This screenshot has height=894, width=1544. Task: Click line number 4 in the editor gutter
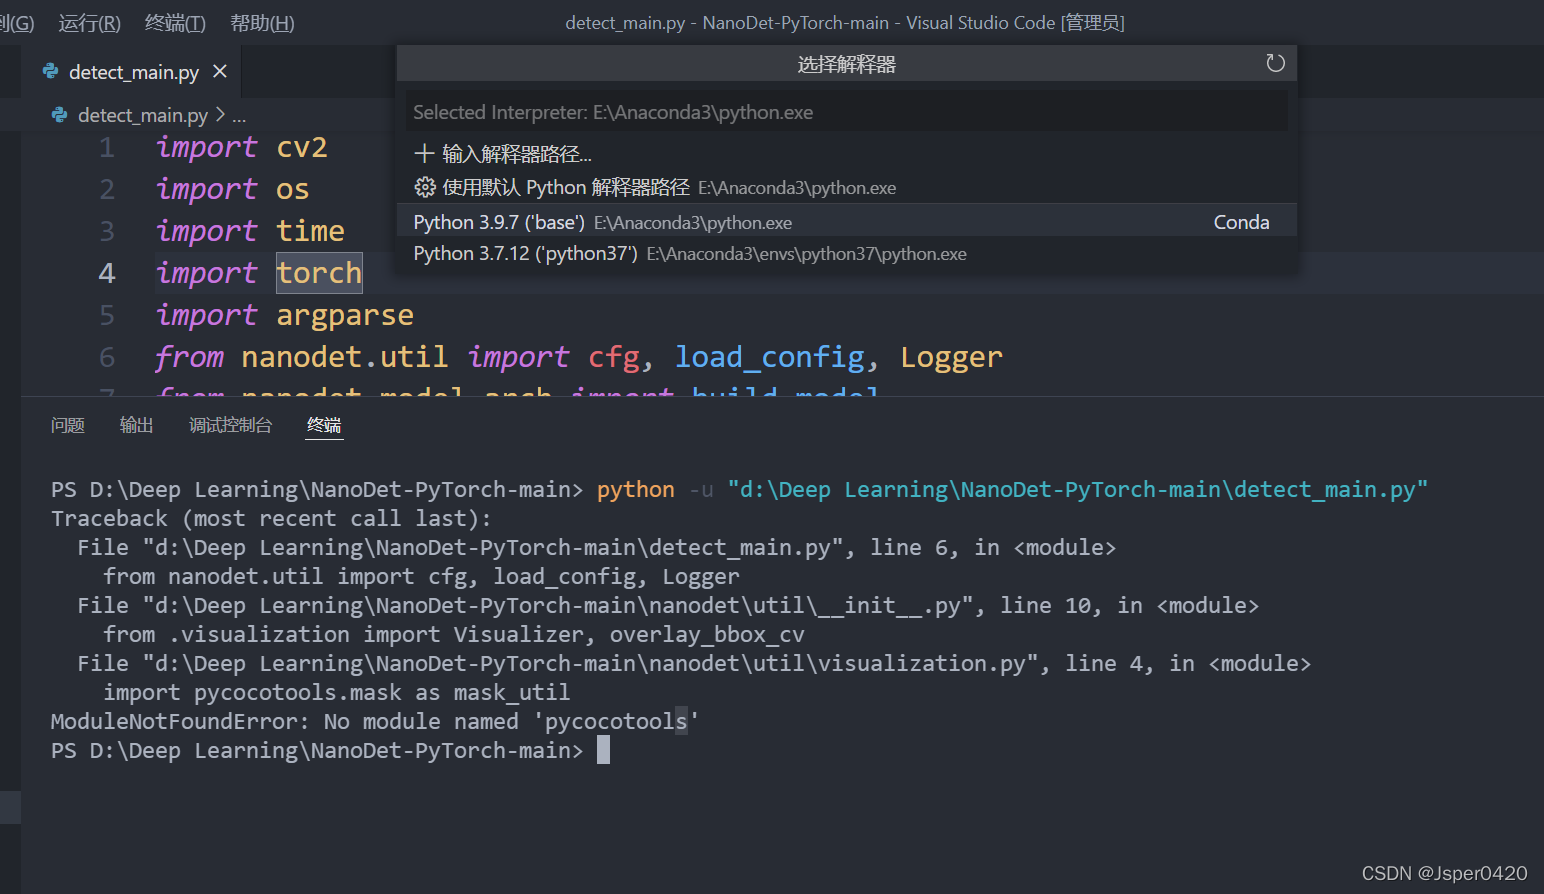point(107,273)
